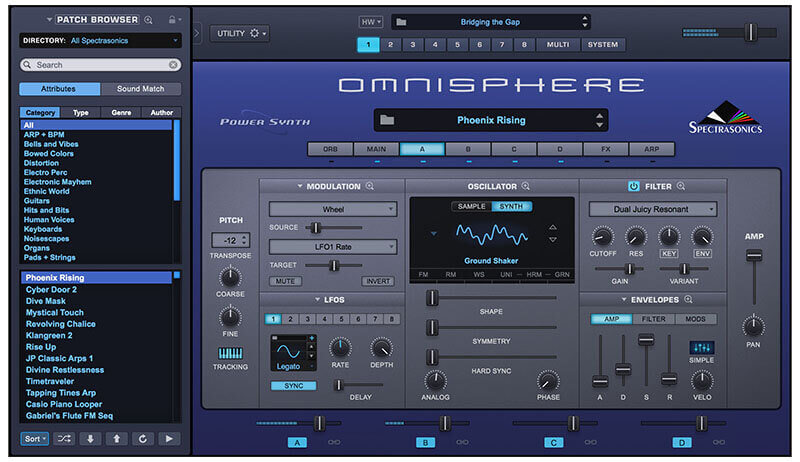This screenshot has width=800, height=462.
Task: Open the ORB tab
Action: pyautogui.click(x=330, y=149)
